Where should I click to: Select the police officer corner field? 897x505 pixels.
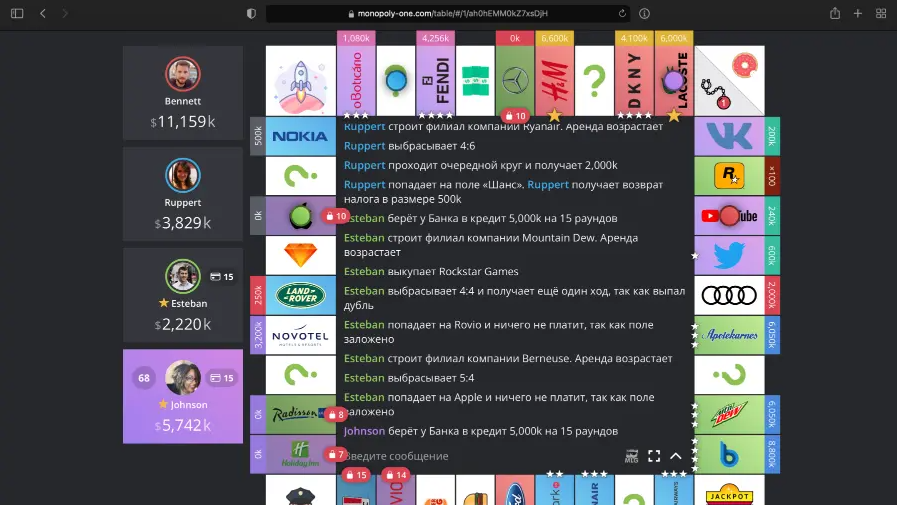(x=300, y=490)
